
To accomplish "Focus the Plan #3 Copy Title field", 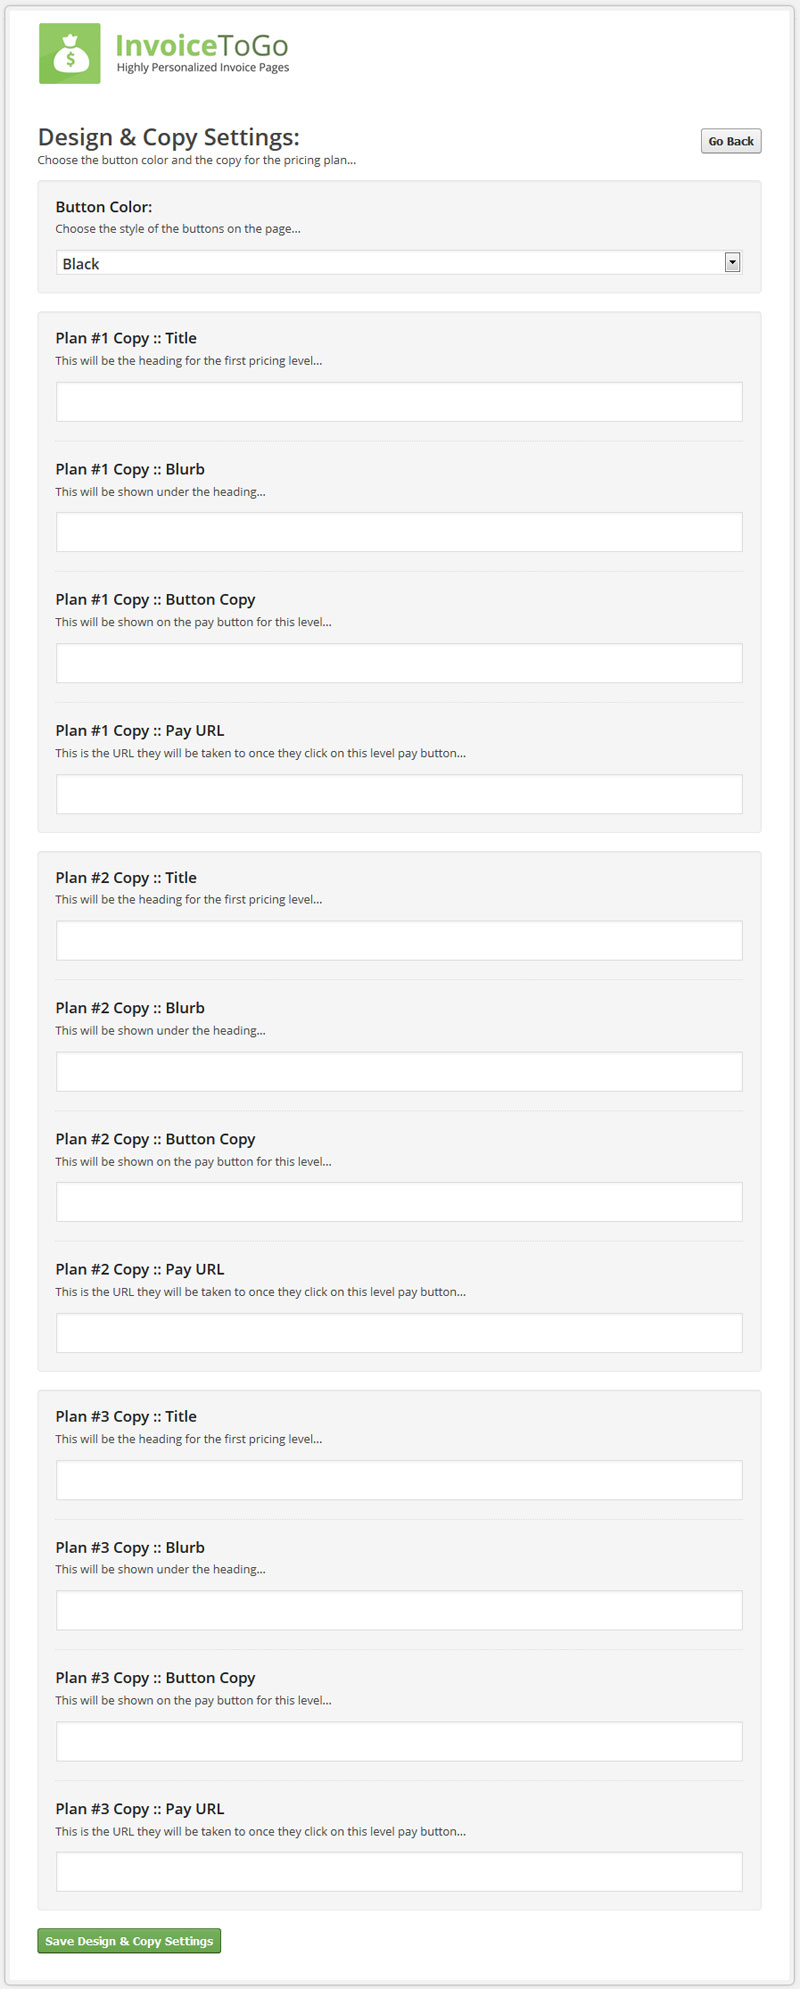I will (399, 1480).
